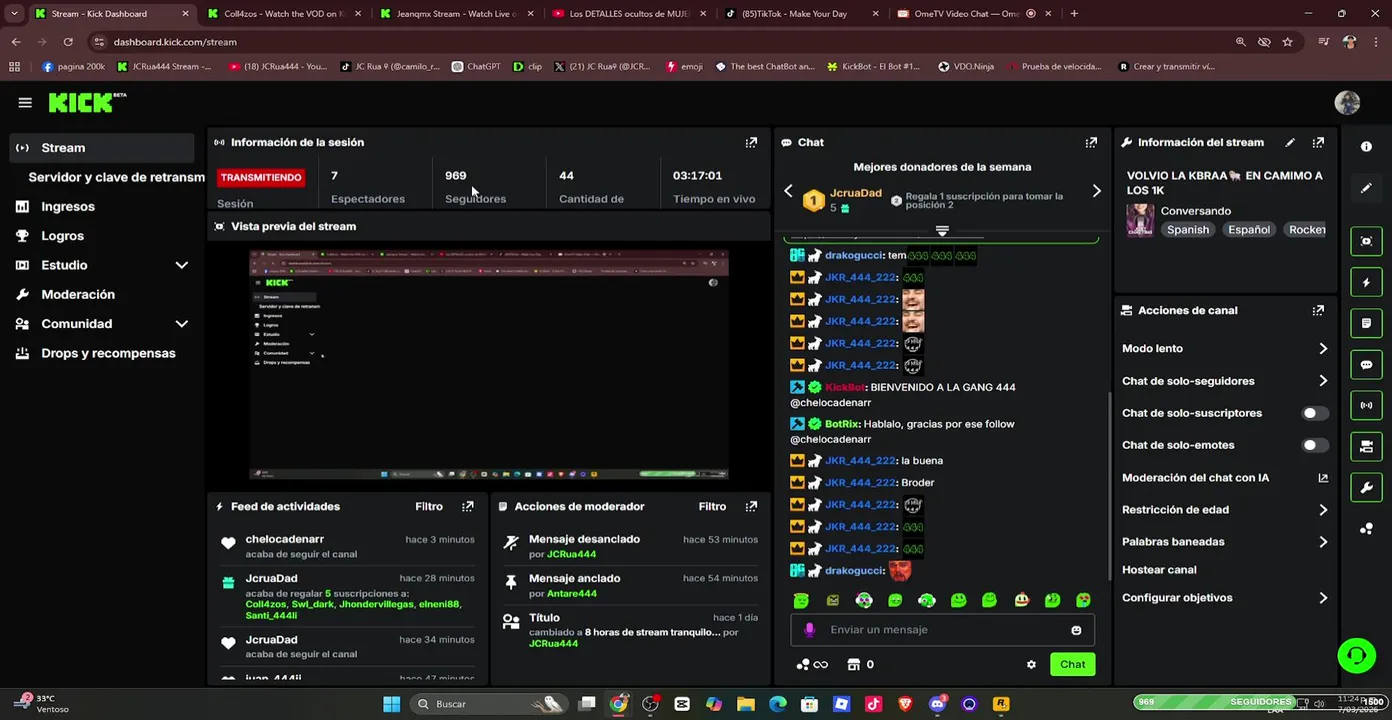Open Moderación del chat con IA link icon
This screenshot has height=720, width=1392.
tap(1323, 478)
